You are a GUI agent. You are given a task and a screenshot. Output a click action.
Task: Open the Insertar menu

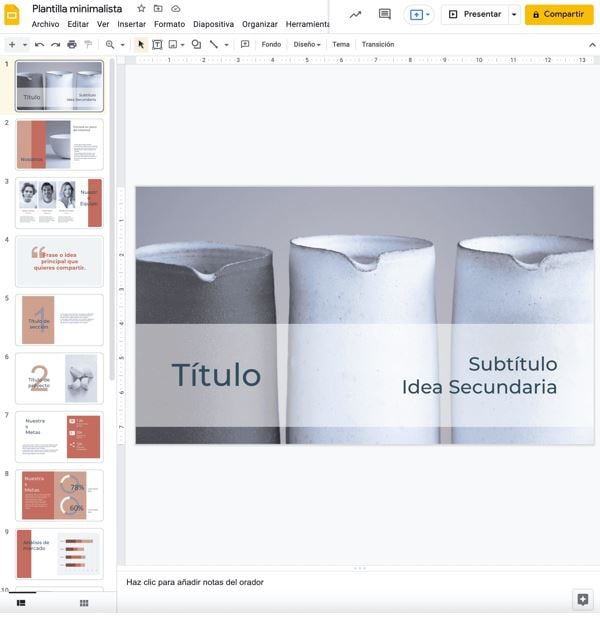point(132,24)
